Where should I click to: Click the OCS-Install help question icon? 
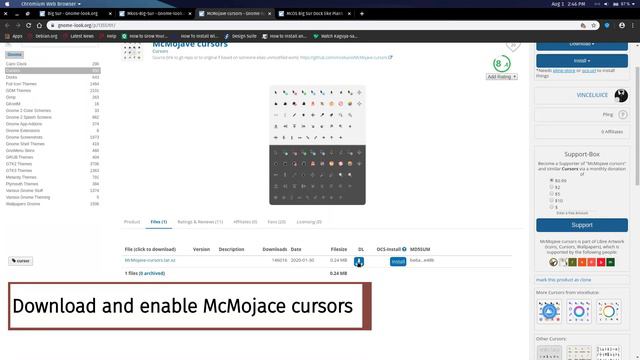[404, 249]
